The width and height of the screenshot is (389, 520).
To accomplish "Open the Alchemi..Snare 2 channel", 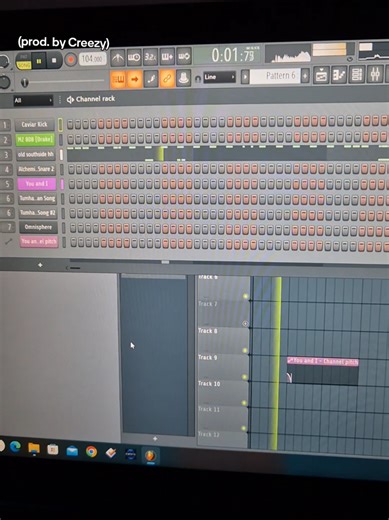I will coord(36,169).
